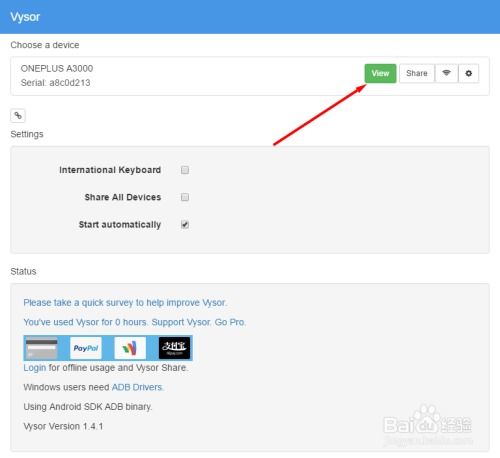The image size is (500, 458).
Task: Click the Share button for ONEPLUS A3000
Action: pos(417,73)
